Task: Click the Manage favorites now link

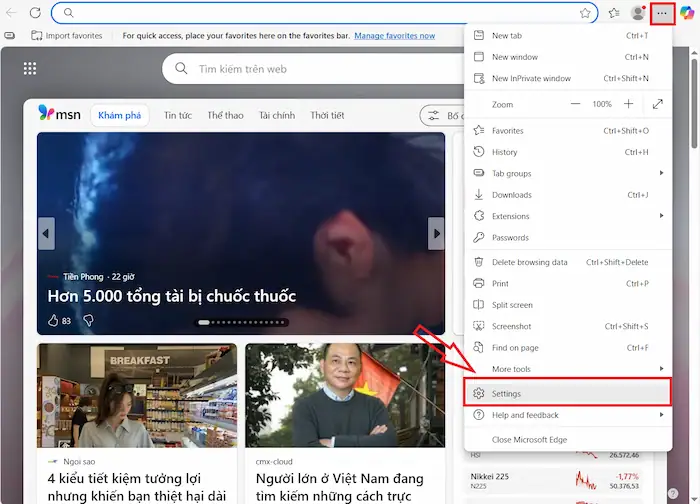Action: point(394,36)
